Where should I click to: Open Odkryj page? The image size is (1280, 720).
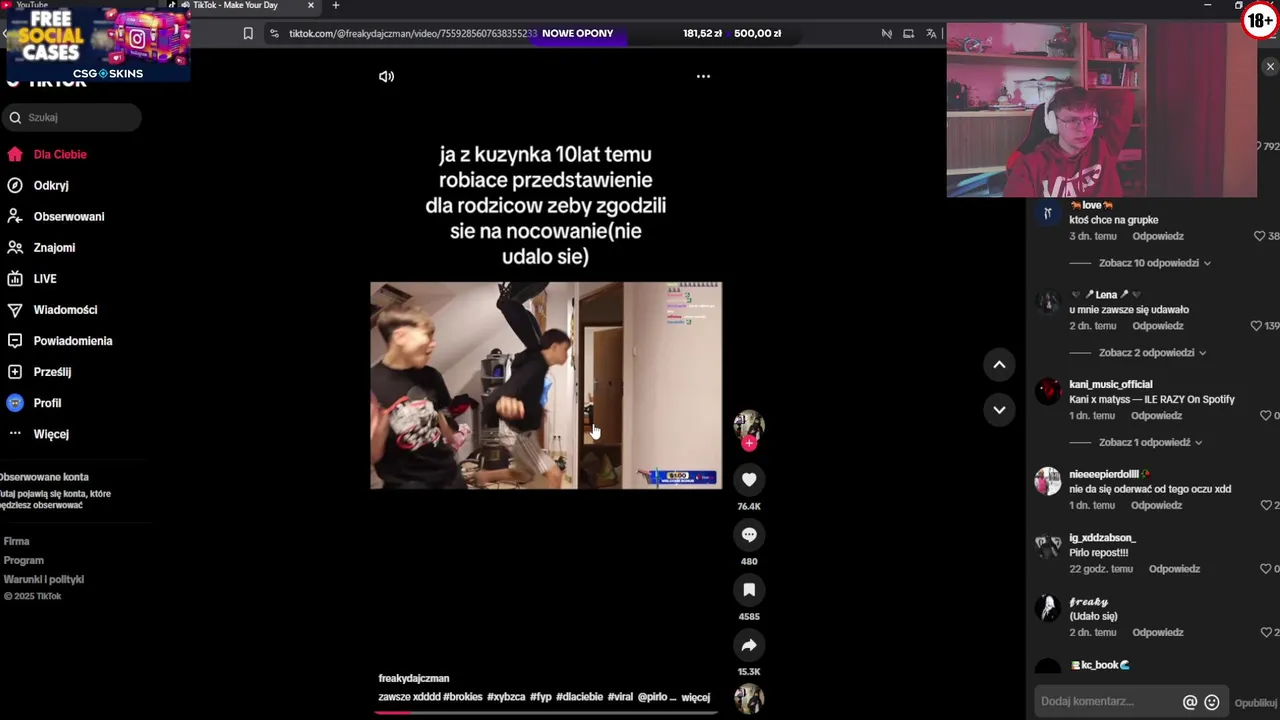pyautogui.click(x=51, y=186)
